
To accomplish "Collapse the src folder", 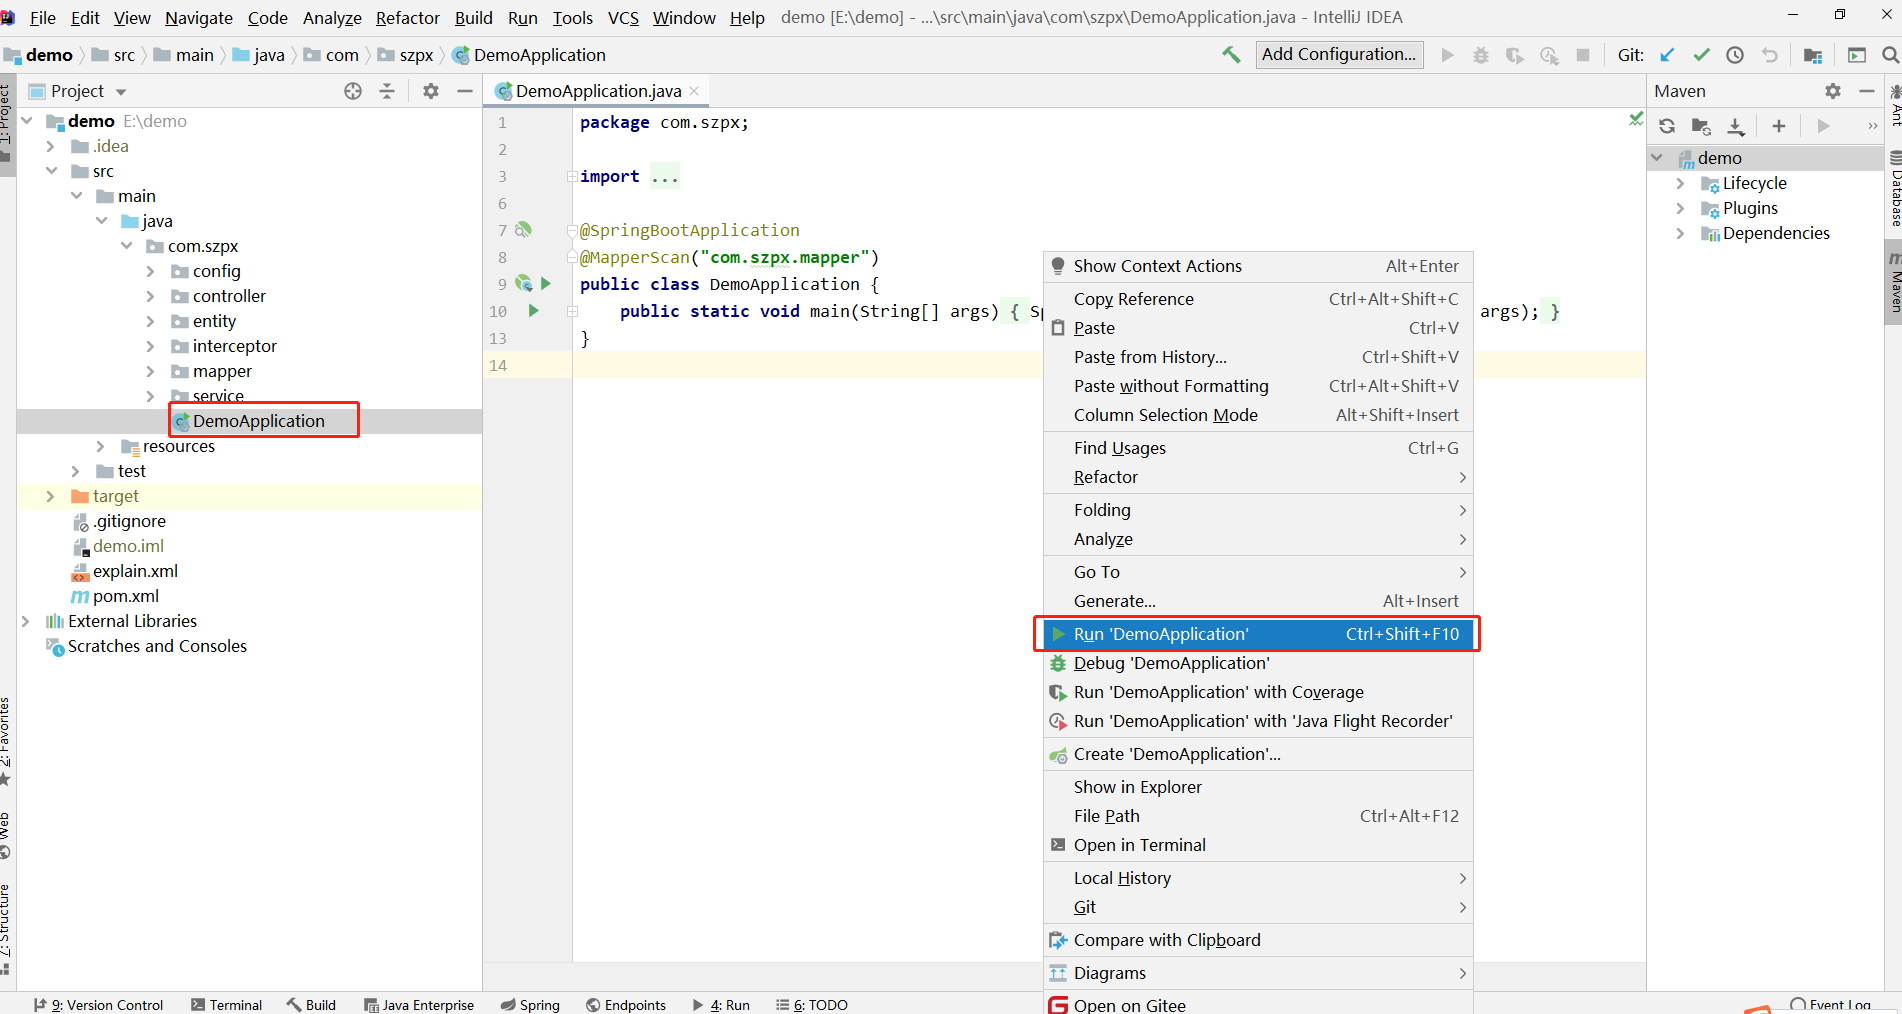I will [51, 171].
